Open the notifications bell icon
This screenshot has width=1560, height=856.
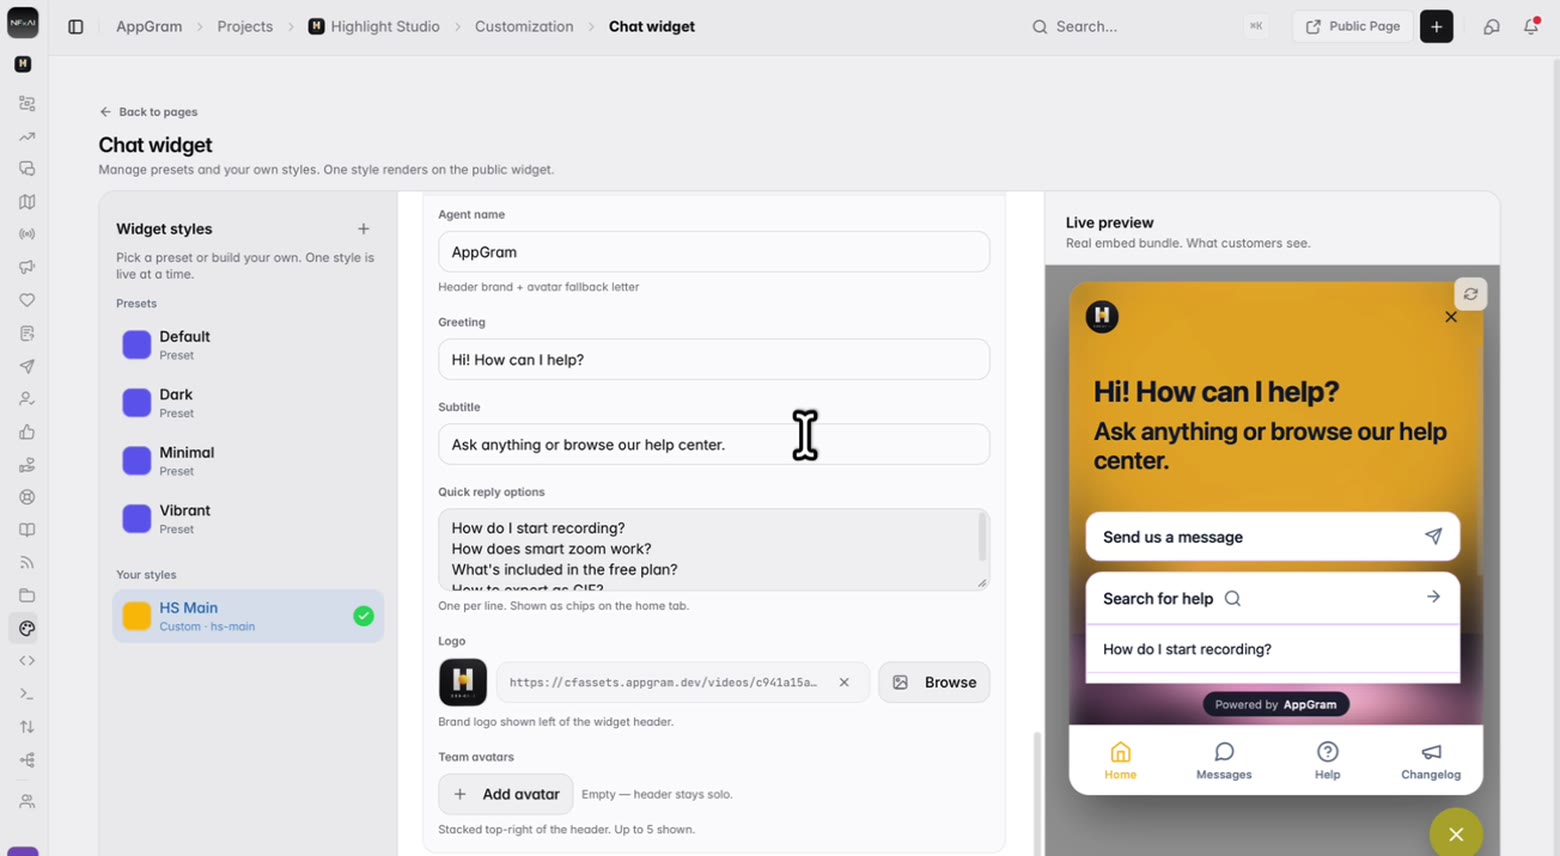pyautogui.click(x=1531, y=27)
